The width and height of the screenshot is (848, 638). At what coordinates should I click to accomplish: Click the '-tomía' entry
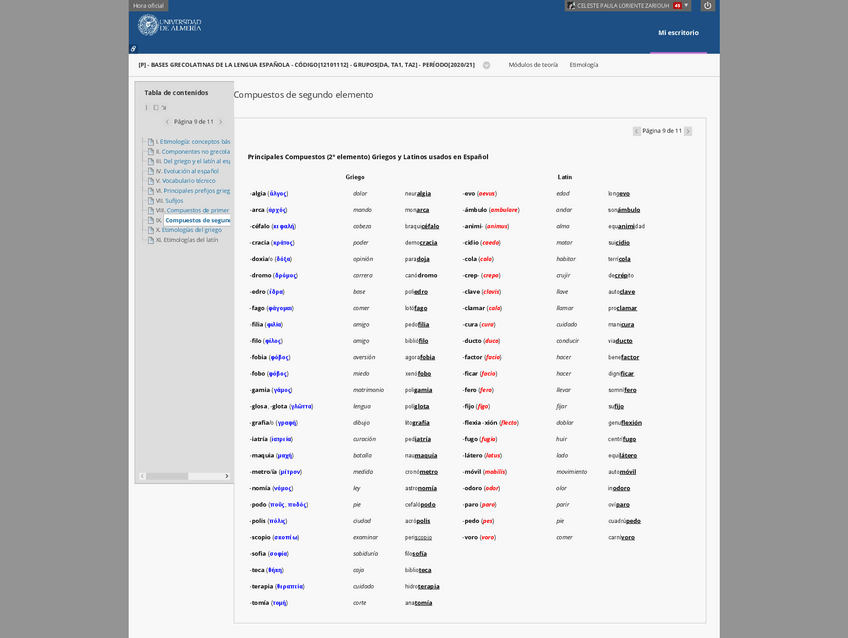[269, 603]
